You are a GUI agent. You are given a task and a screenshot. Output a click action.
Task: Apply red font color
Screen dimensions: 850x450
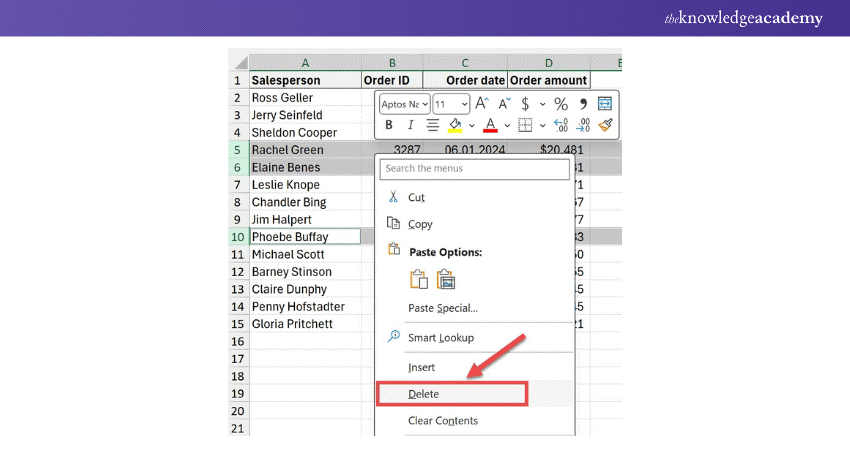[x=490, y=125]
